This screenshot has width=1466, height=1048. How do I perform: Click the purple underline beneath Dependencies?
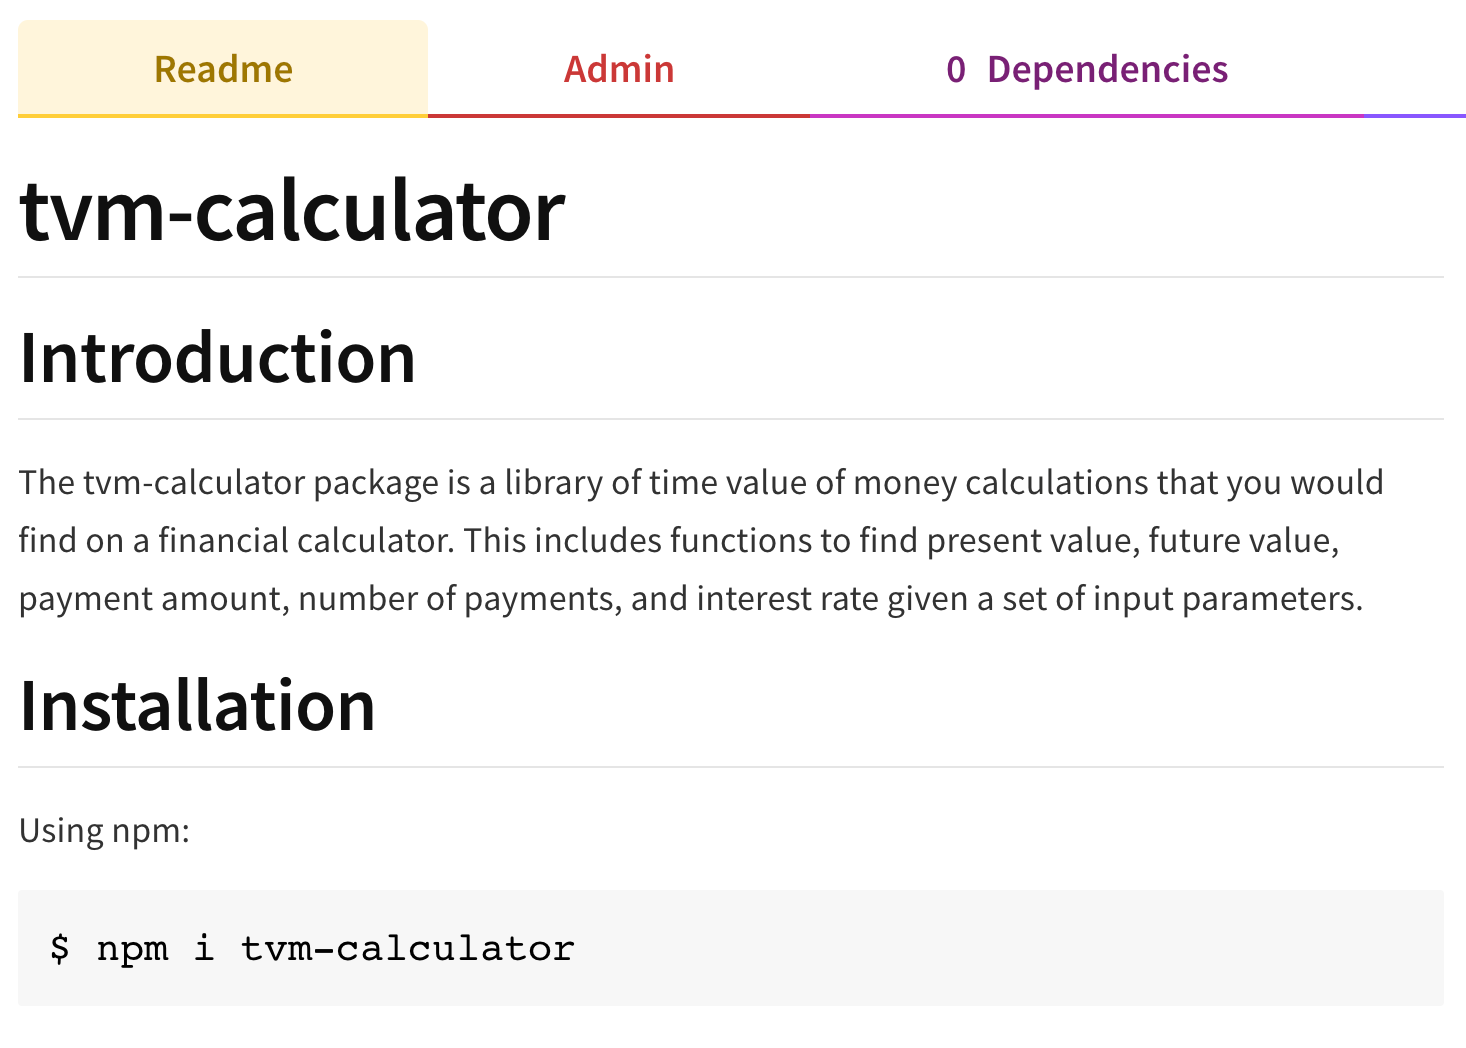point(1087,116)
